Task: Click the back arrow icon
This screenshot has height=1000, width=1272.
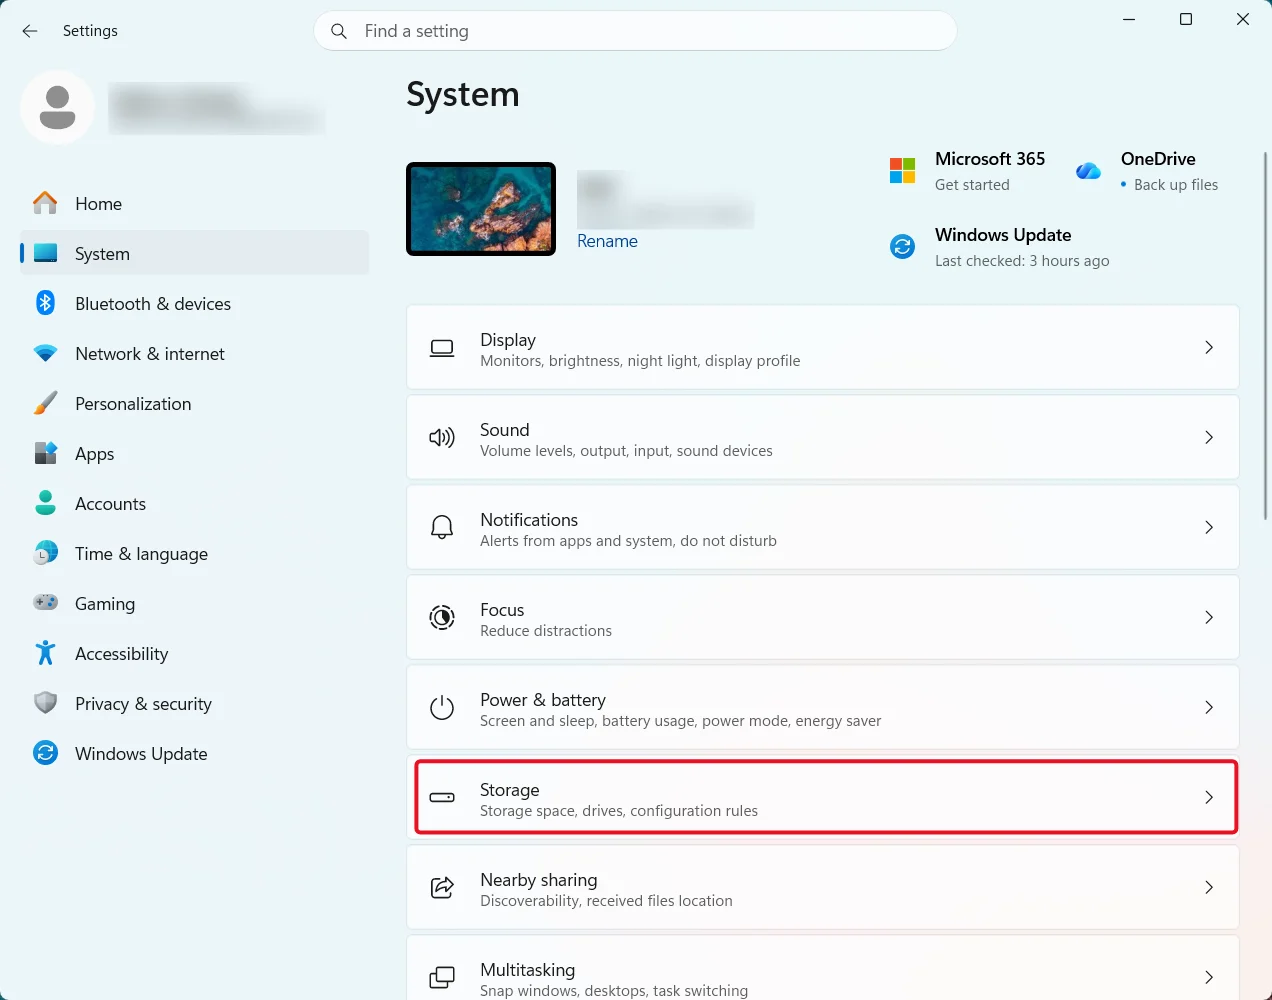Action: [30, 31]
